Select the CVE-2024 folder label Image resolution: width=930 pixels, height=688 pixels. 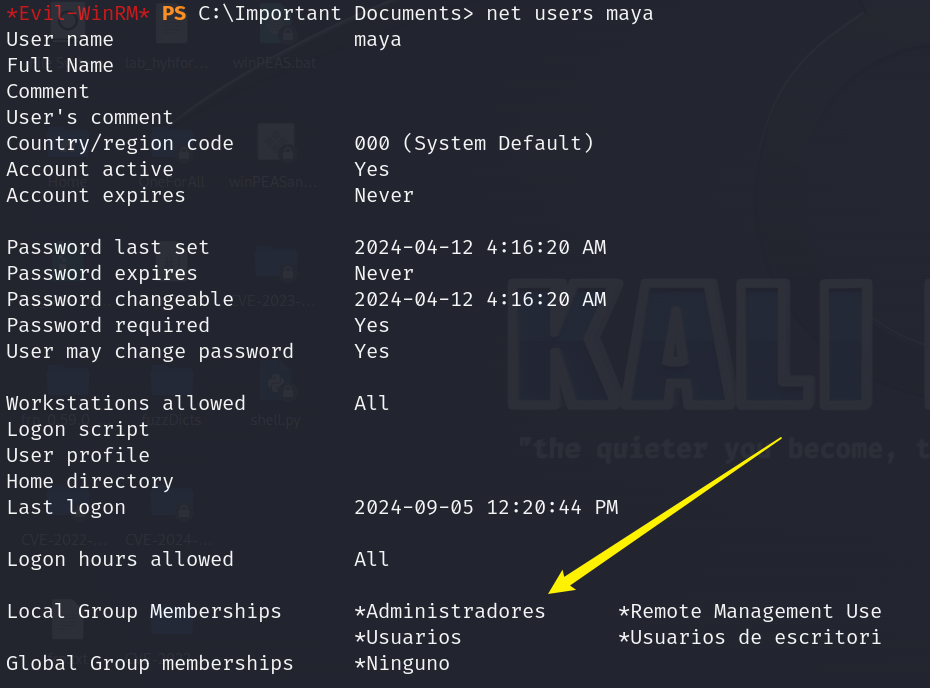168,540
